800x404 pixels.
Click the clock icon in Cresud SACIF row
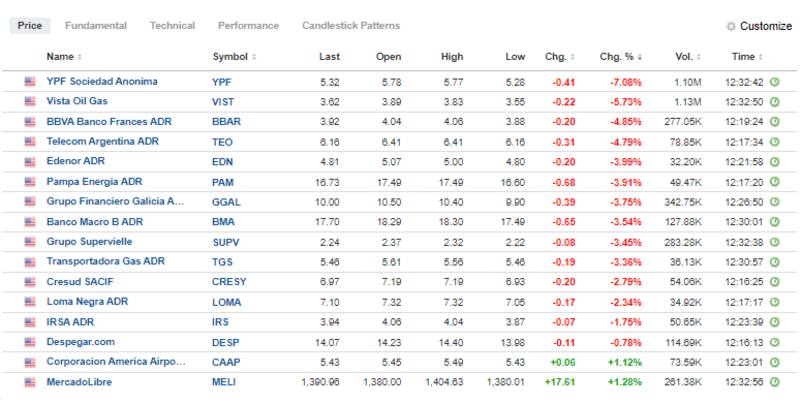click(774, 281)
